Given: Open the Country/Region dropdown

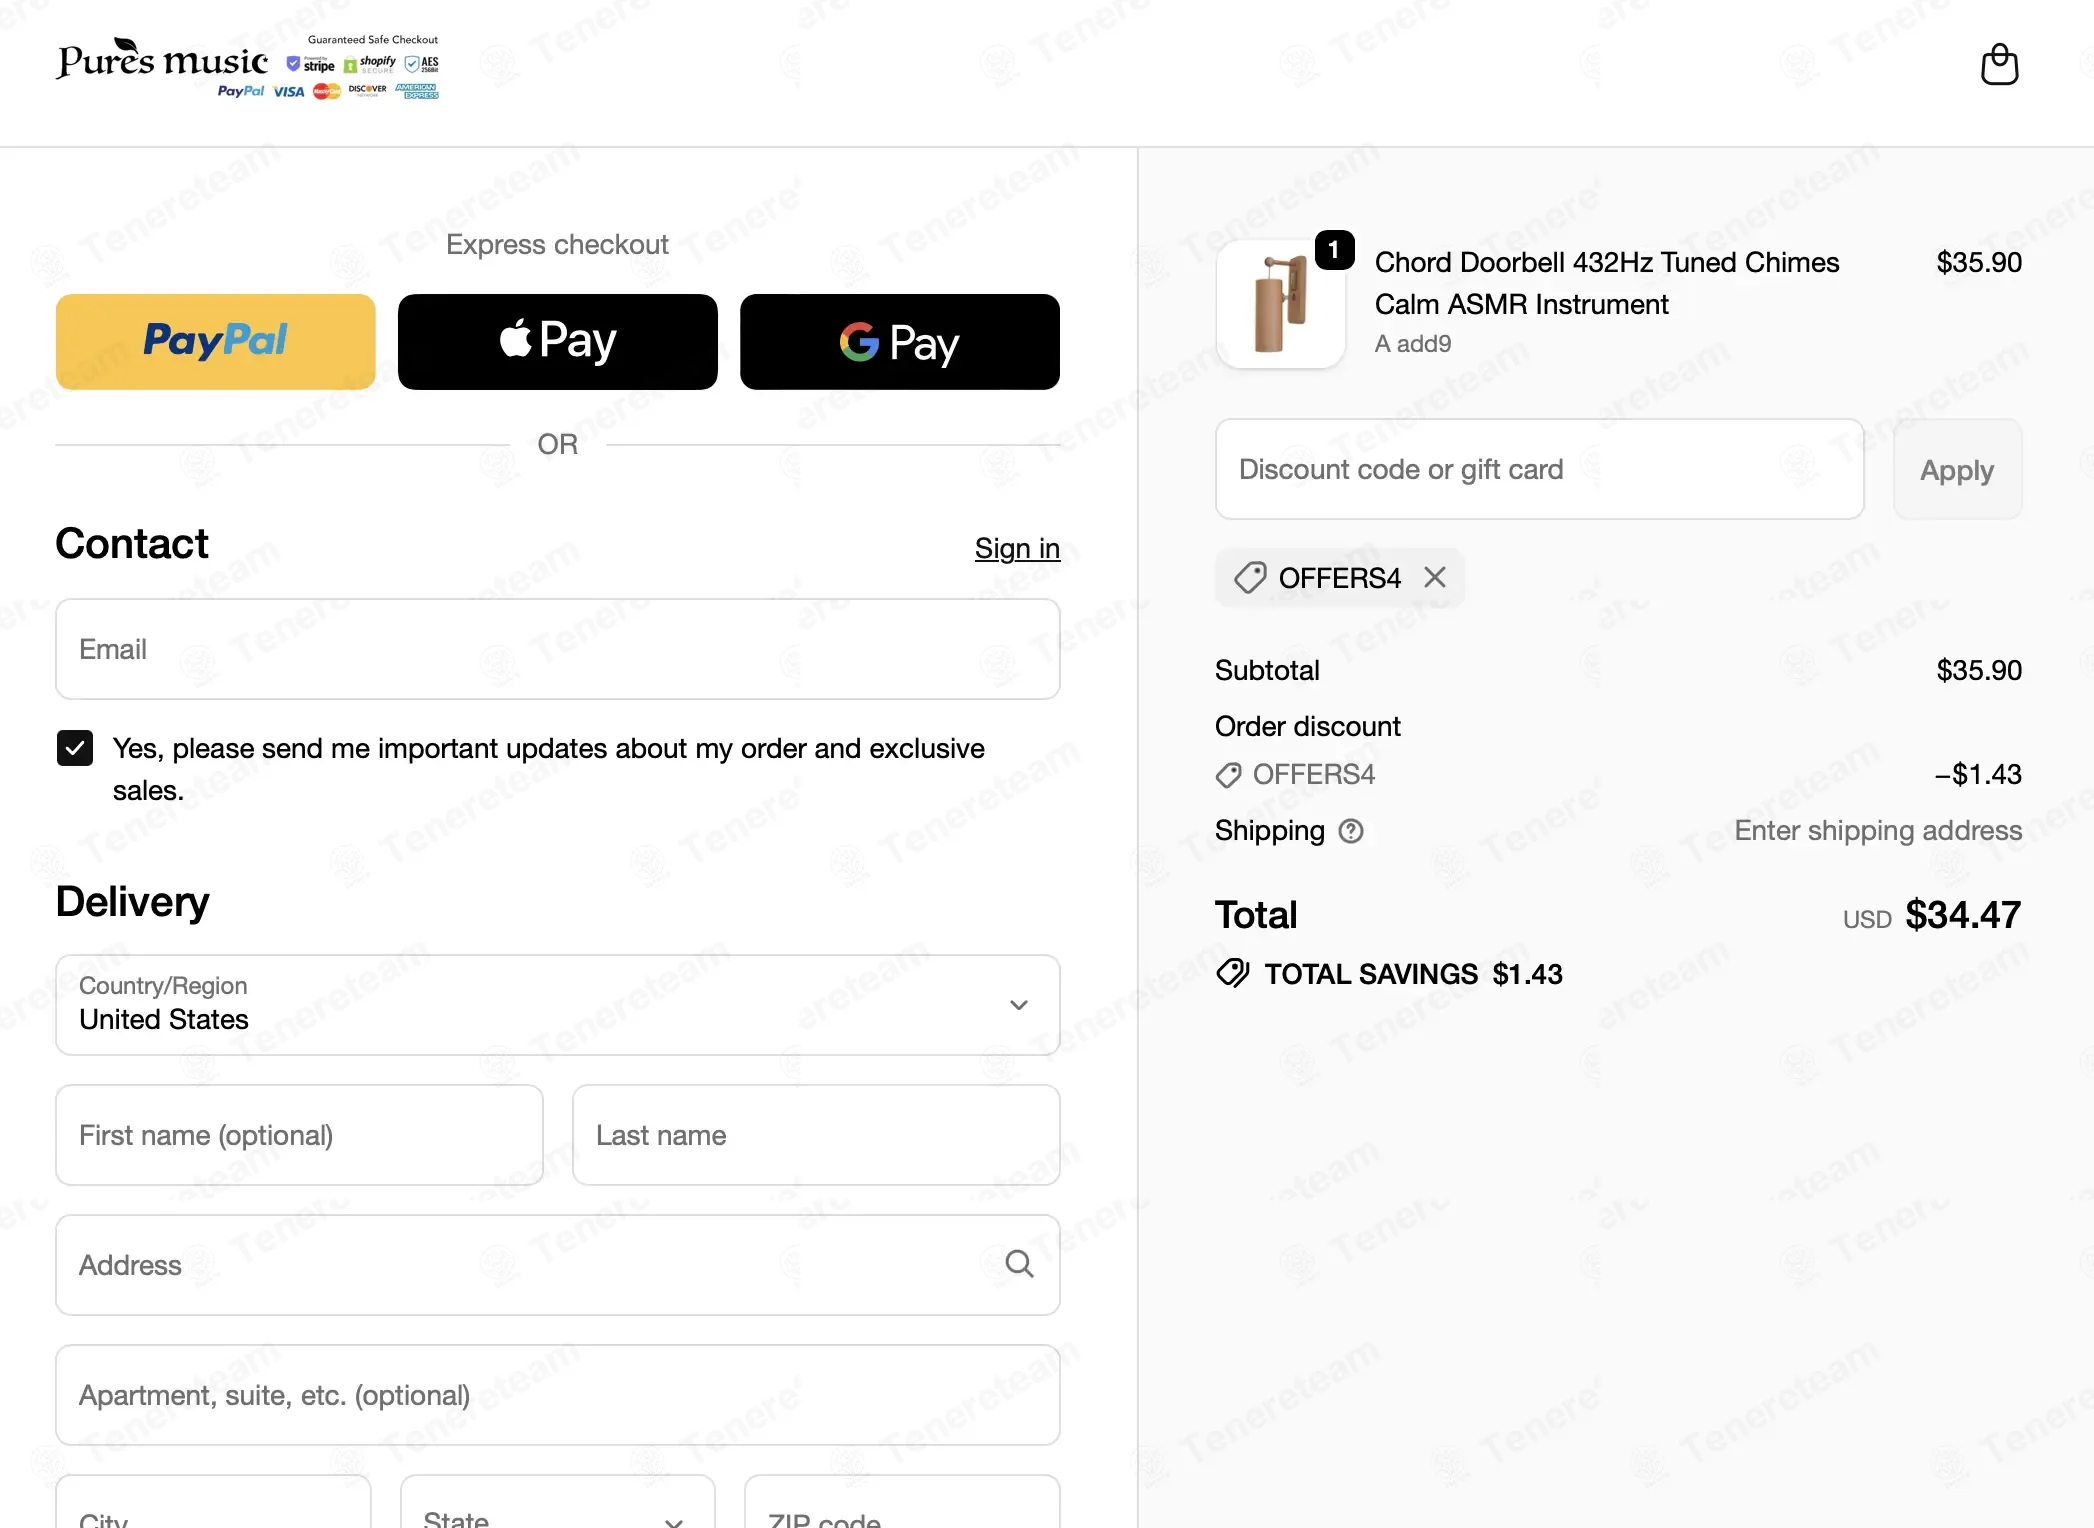Looking at the screenshot, I should click(558, 1005).
